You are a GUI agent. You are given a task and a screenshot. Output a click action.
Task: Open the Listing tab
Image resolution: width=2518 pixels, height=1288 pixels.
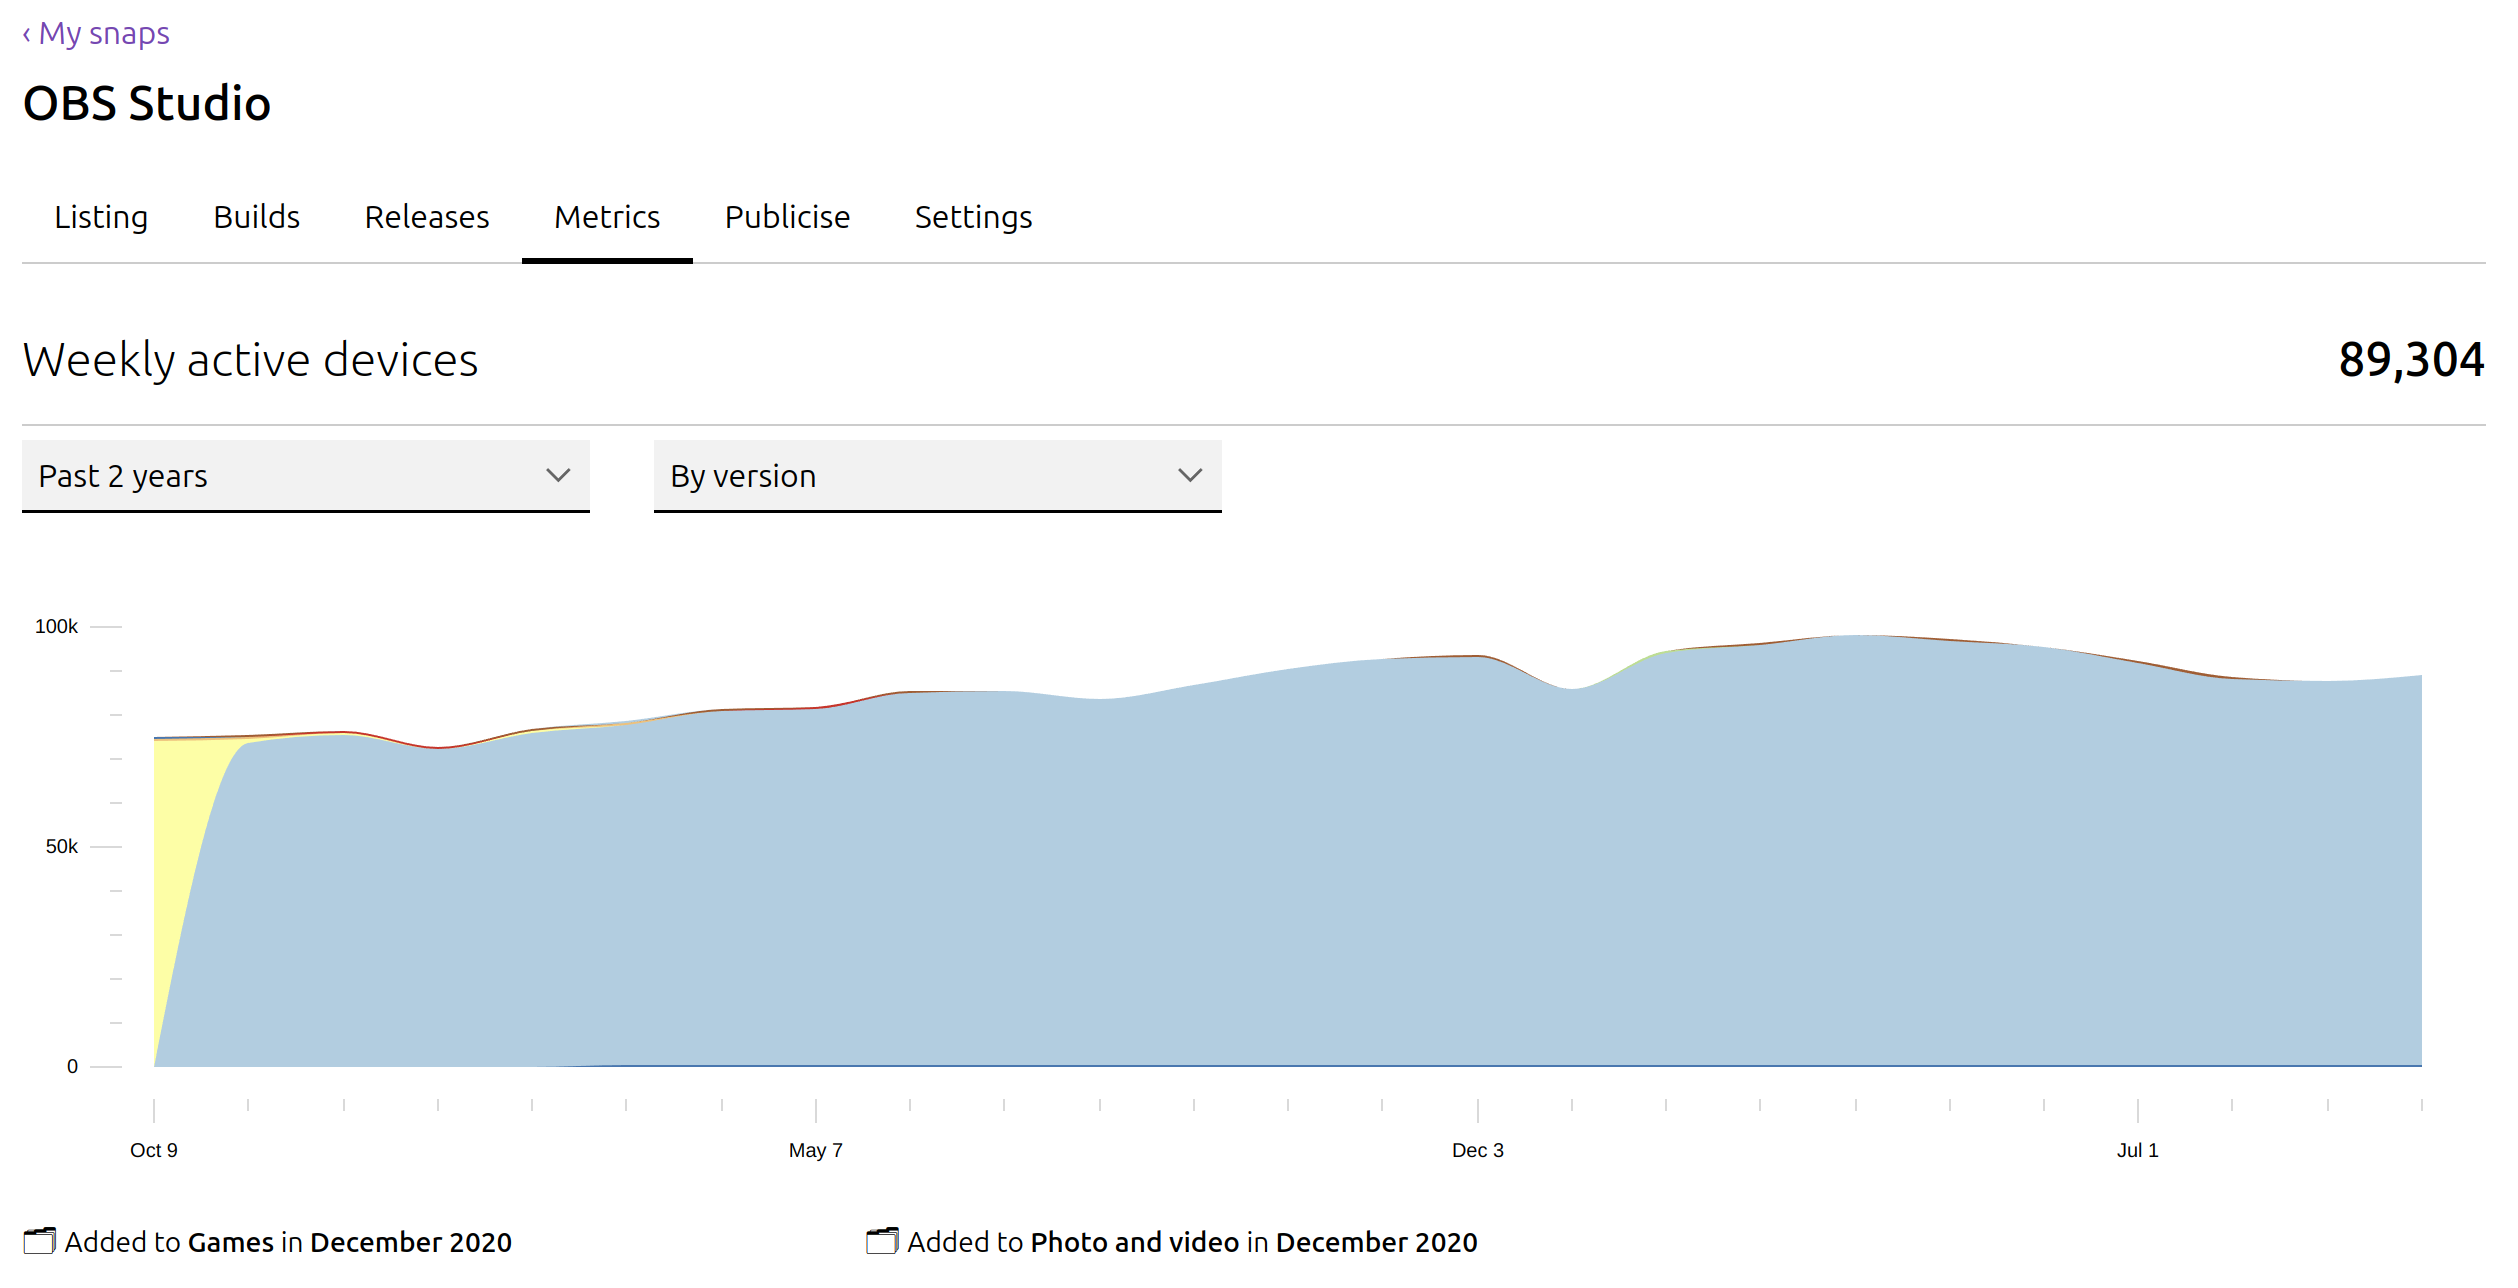[x=101, y=217]
